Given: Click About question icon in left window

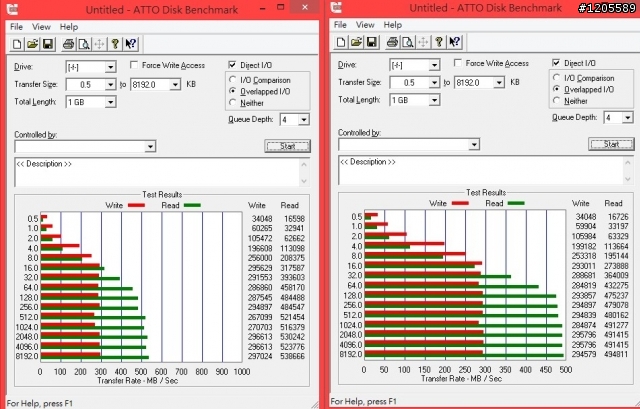Looking at the screenshot, I should [x=115, y=44].
